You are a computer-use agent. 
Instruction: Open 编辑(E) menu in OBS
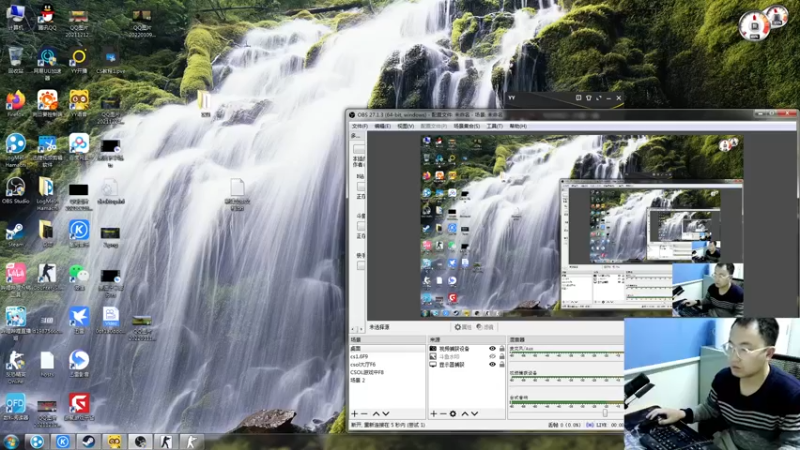pyautogui.click(x=382, y=126)
